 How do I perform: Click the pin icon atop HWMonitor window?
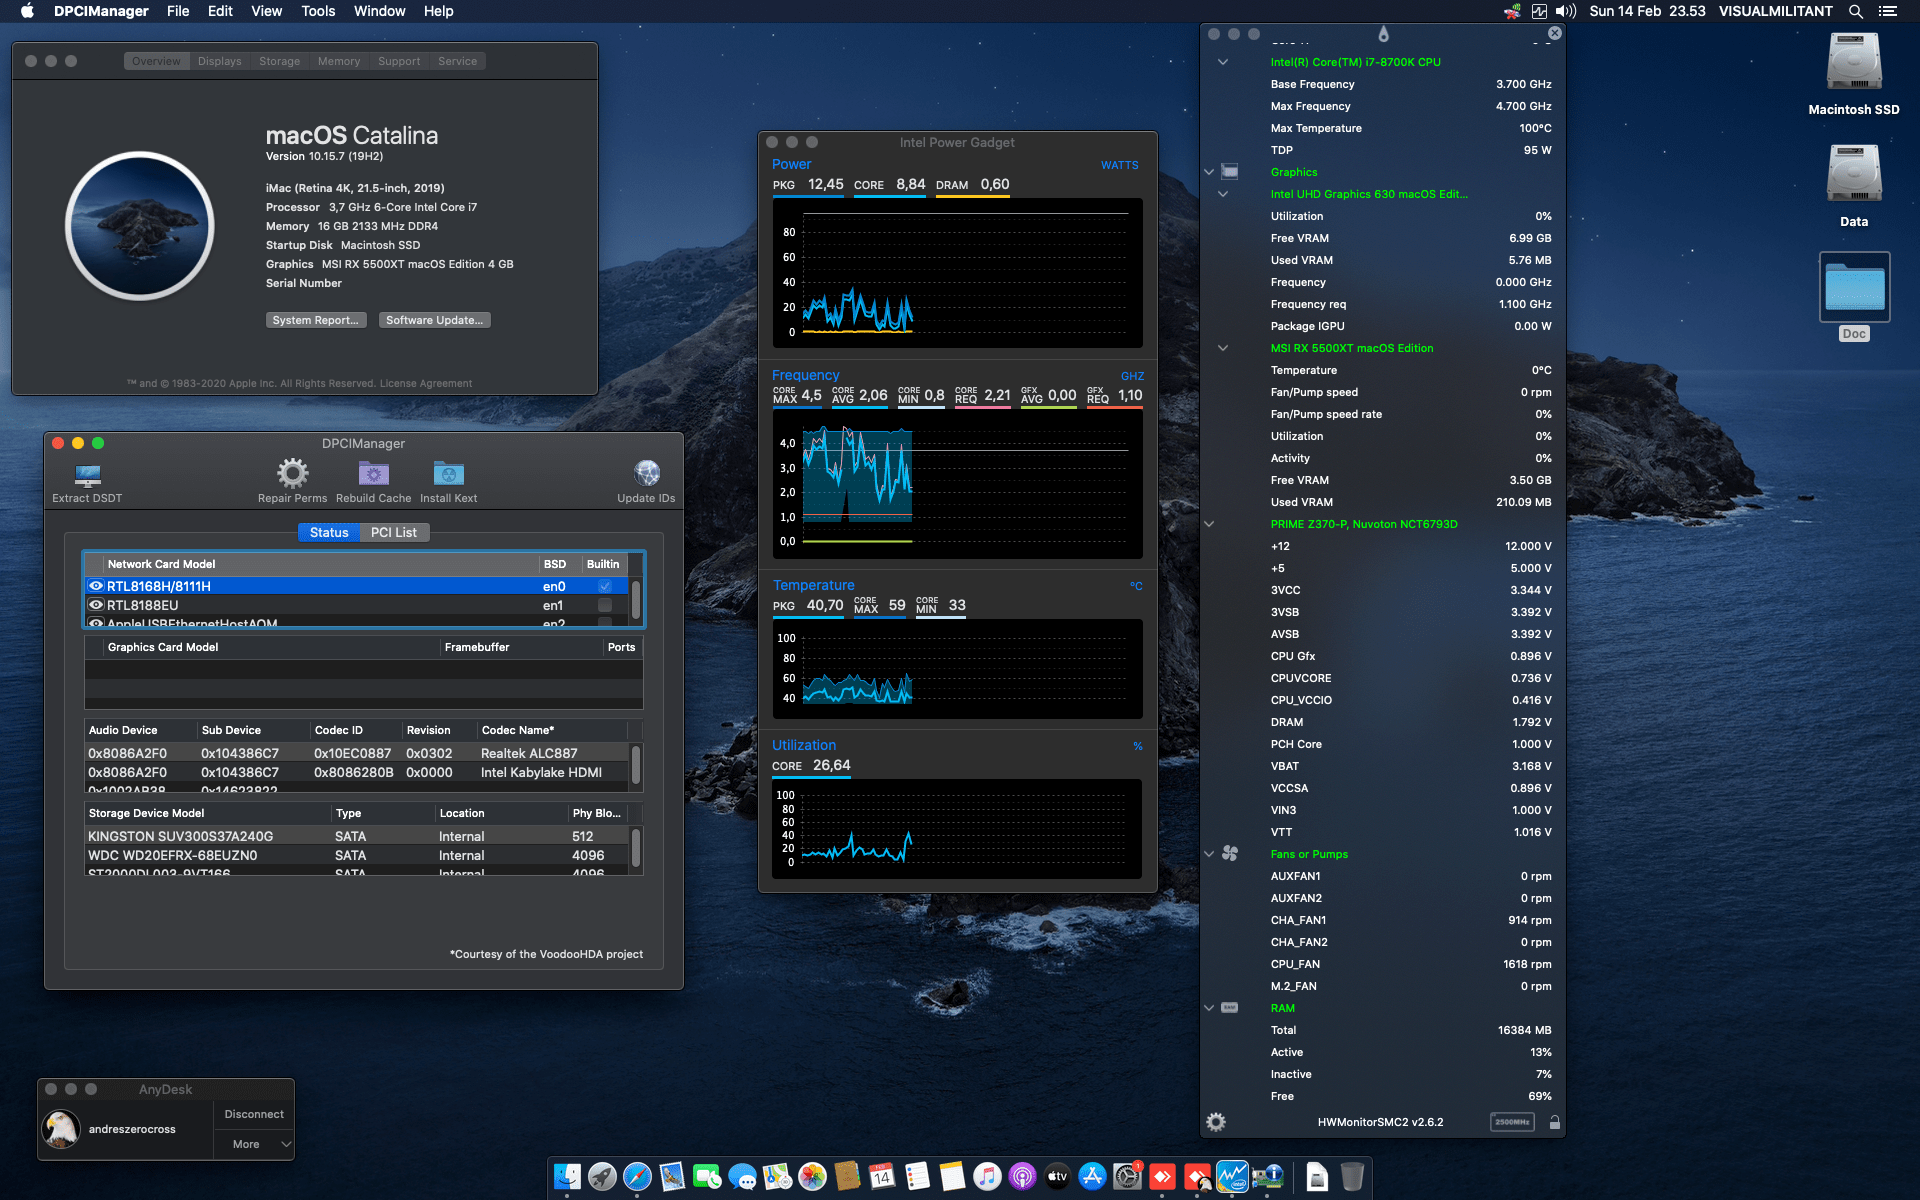(1383, 34)
